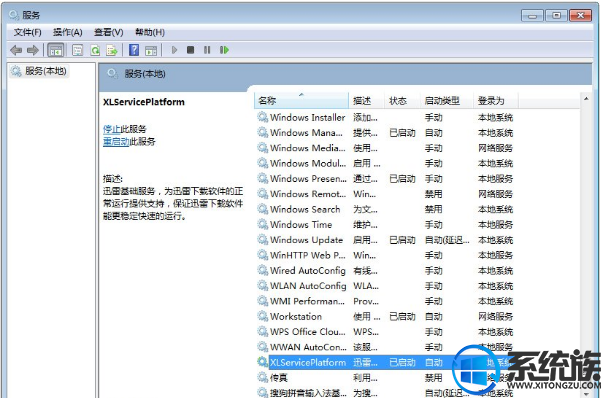
Task: Restart service with the restart icon
Action: point(224,50)
